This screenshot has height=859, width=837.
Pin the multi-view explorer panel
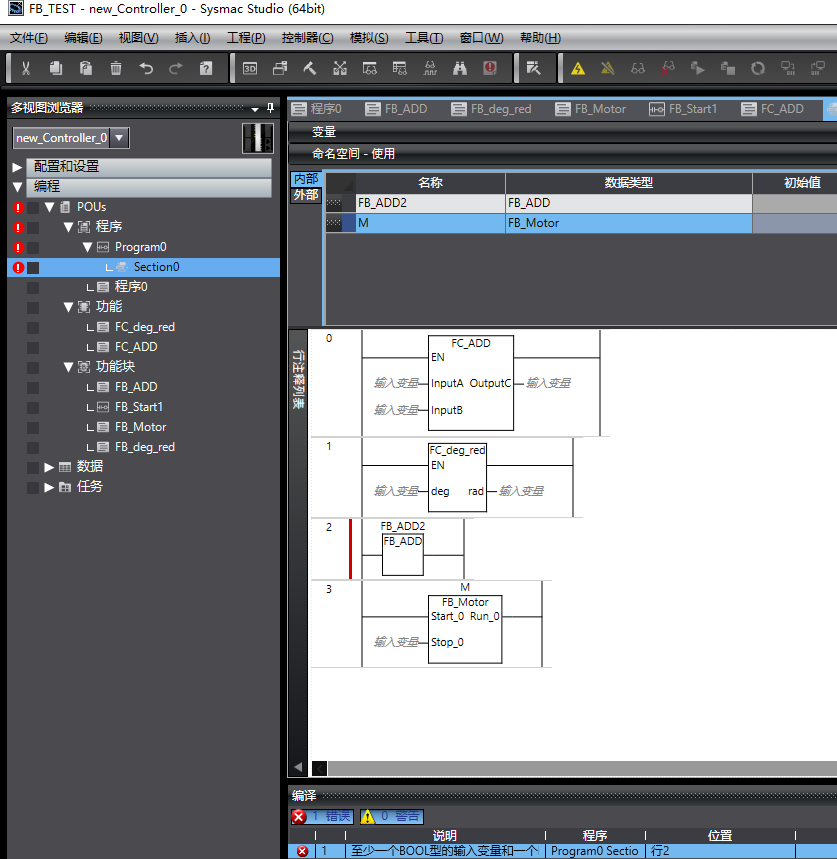point(269,108)
